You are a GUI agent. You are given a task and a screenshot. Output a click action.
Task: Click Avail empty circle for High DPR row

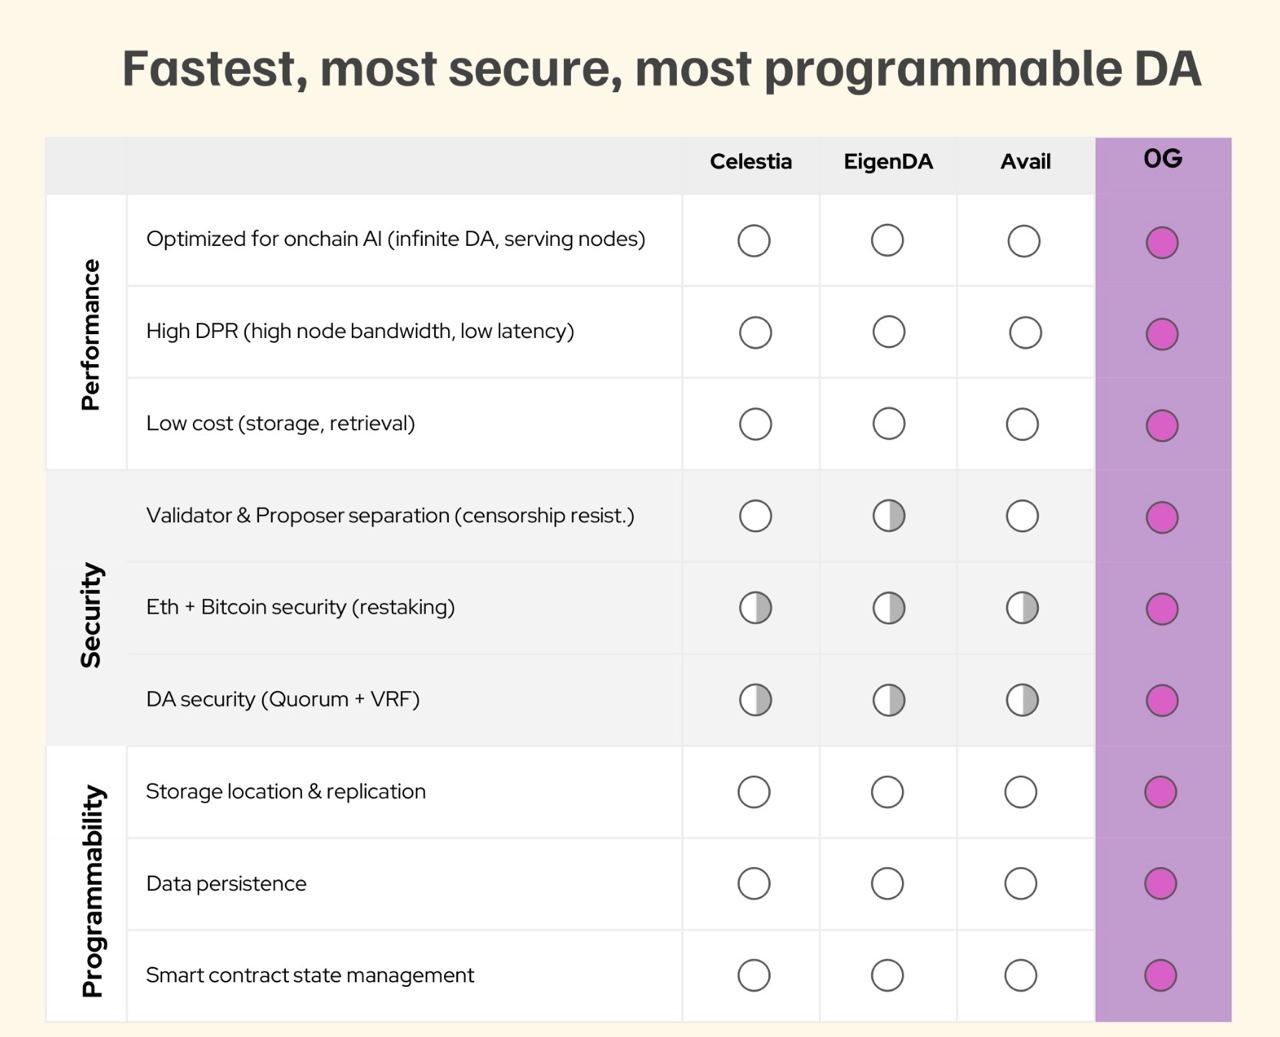coord(1025,333)
